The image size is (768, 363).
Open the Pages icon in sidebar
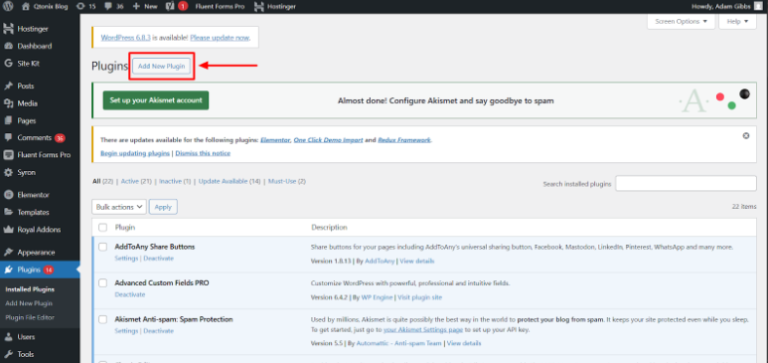[8, 121]
